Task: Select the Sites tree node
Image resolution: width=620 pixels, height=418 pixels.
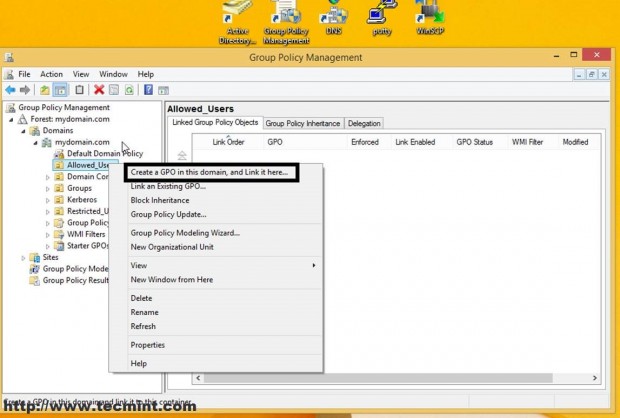Action: point(50,257)
